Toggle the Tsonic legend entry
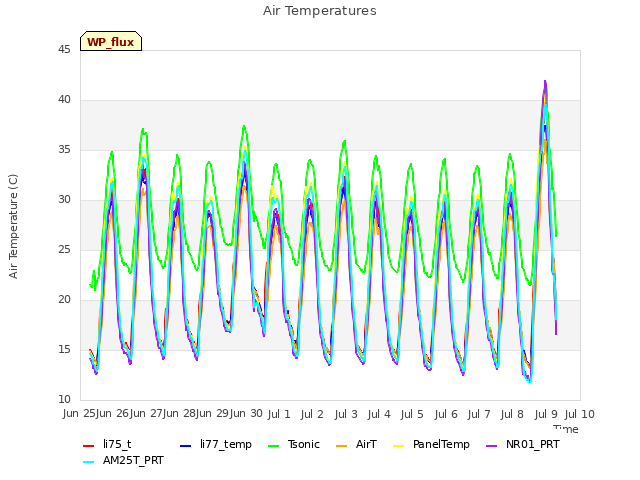This screenshot has width=640, height=480. 294,444
